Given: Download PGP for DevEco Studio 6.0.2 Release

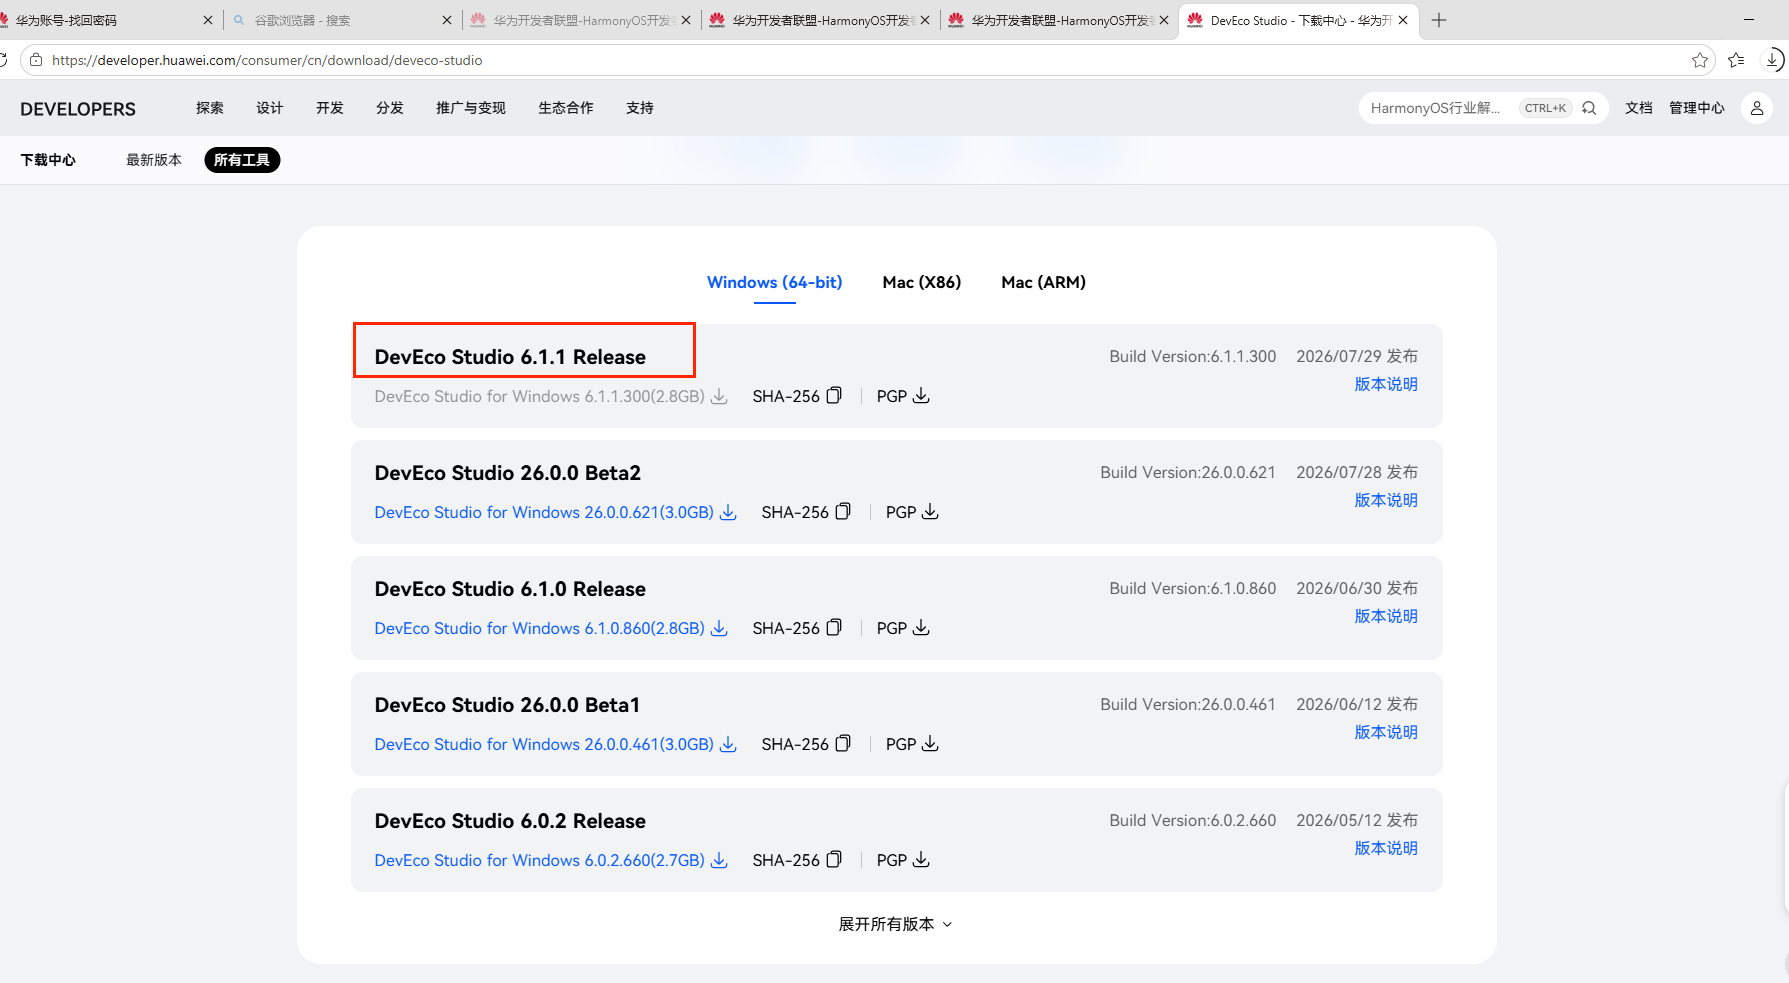Looking at the screenshot, I should click(921, 860).
